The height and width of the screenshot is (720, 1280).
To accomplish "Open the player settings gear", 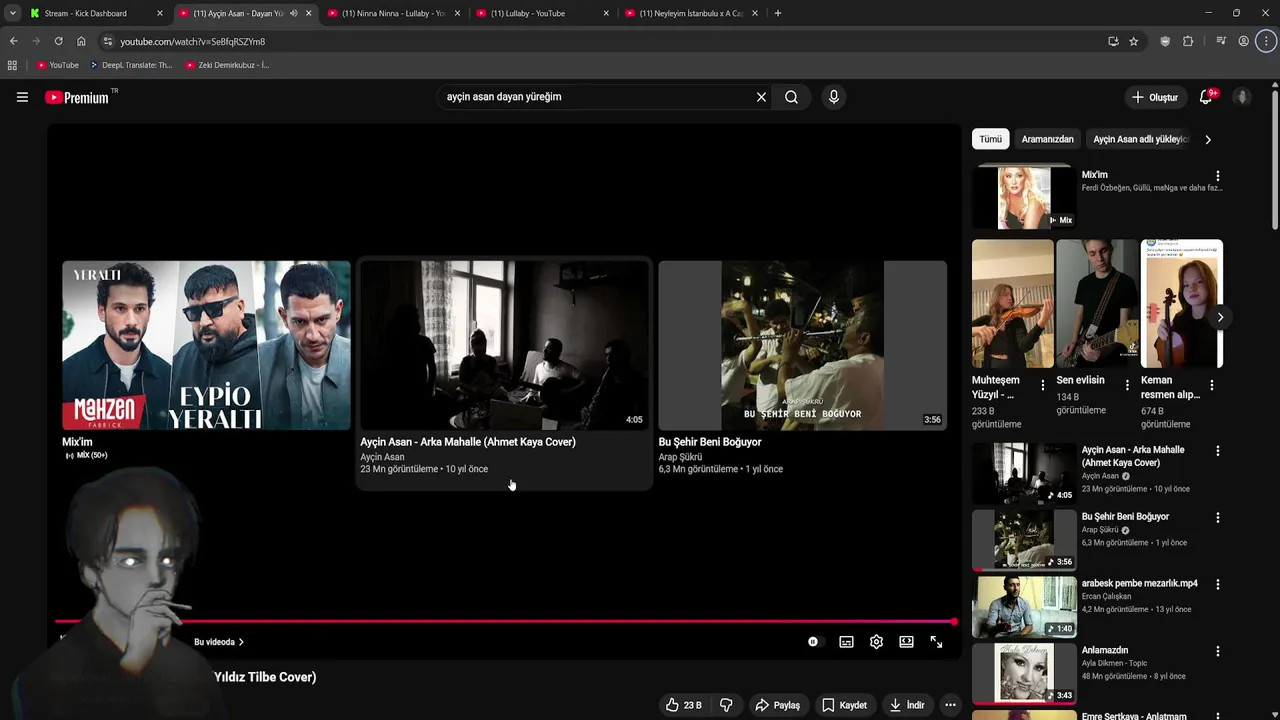I will coord(876,642).
